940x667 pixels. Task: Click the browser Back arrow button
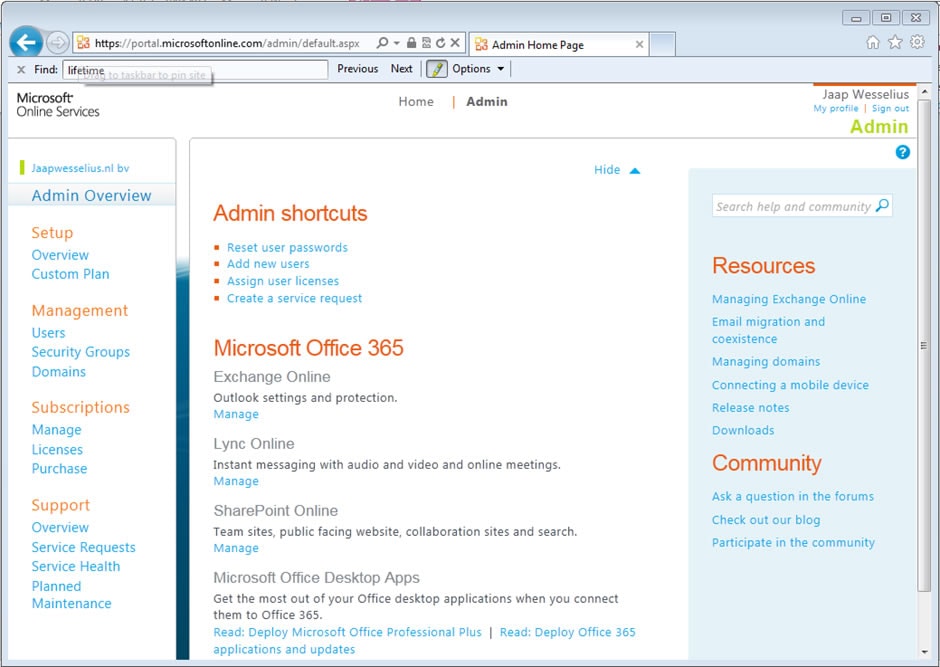26,43
